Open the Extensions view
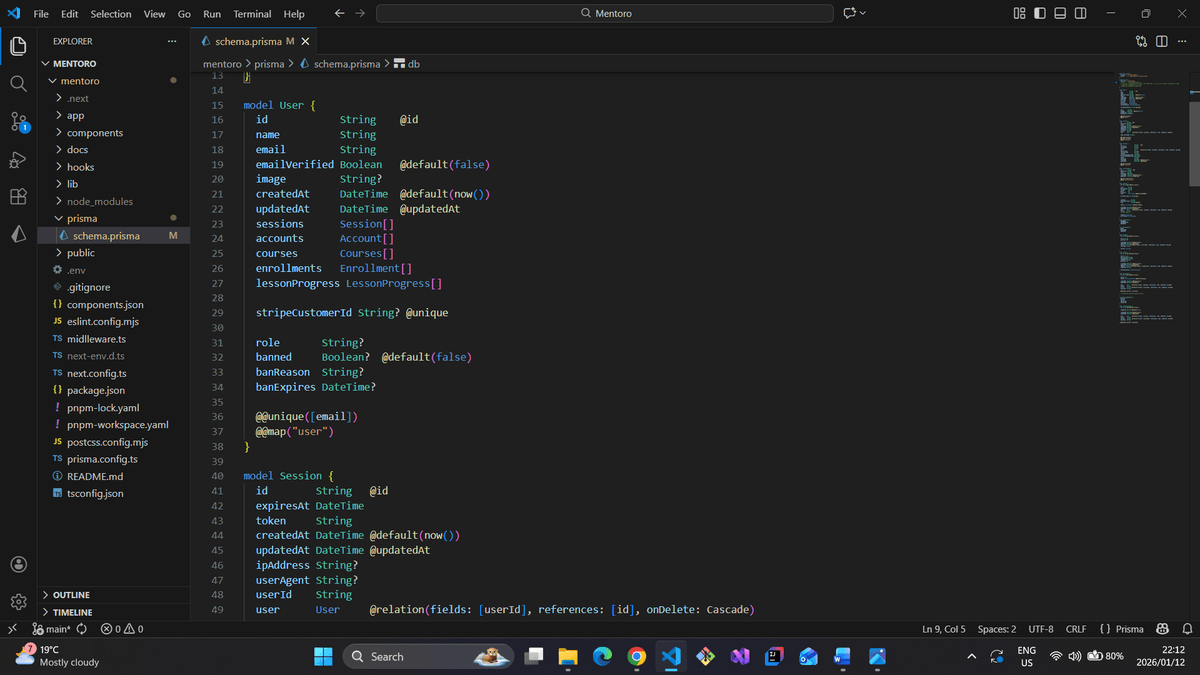The height and width of the screenshot is (675, 1200). tap(18, 197)
